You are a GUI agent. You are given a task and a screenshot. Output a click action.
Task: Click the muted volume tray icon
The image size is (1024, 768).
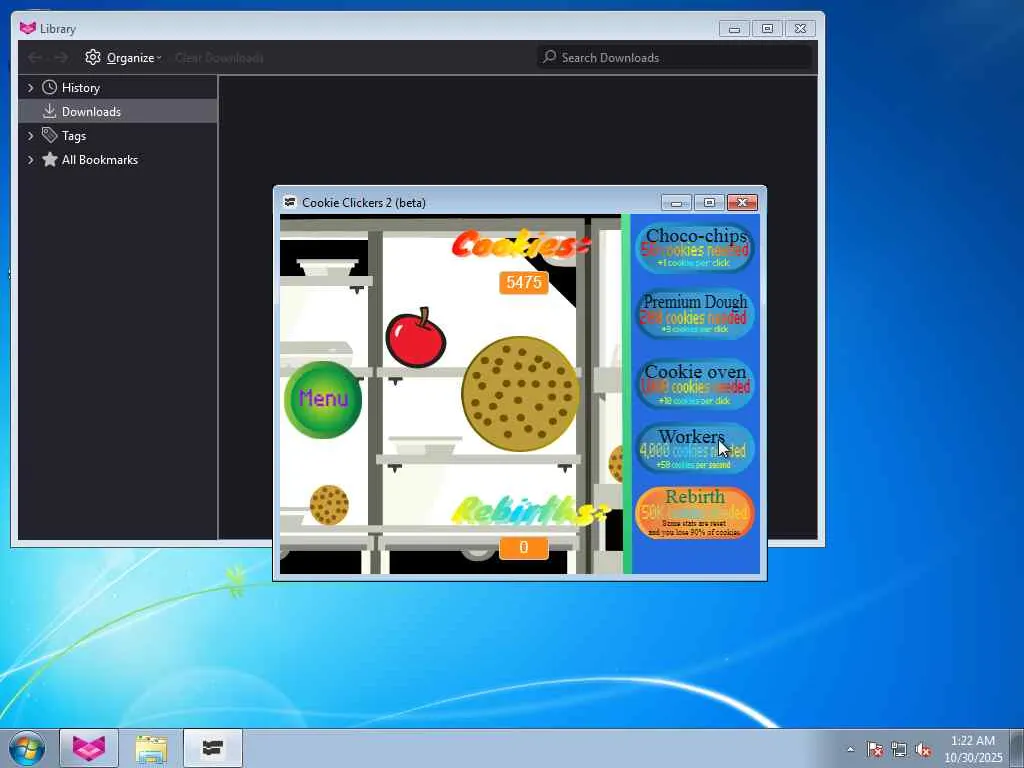[923, 749]
